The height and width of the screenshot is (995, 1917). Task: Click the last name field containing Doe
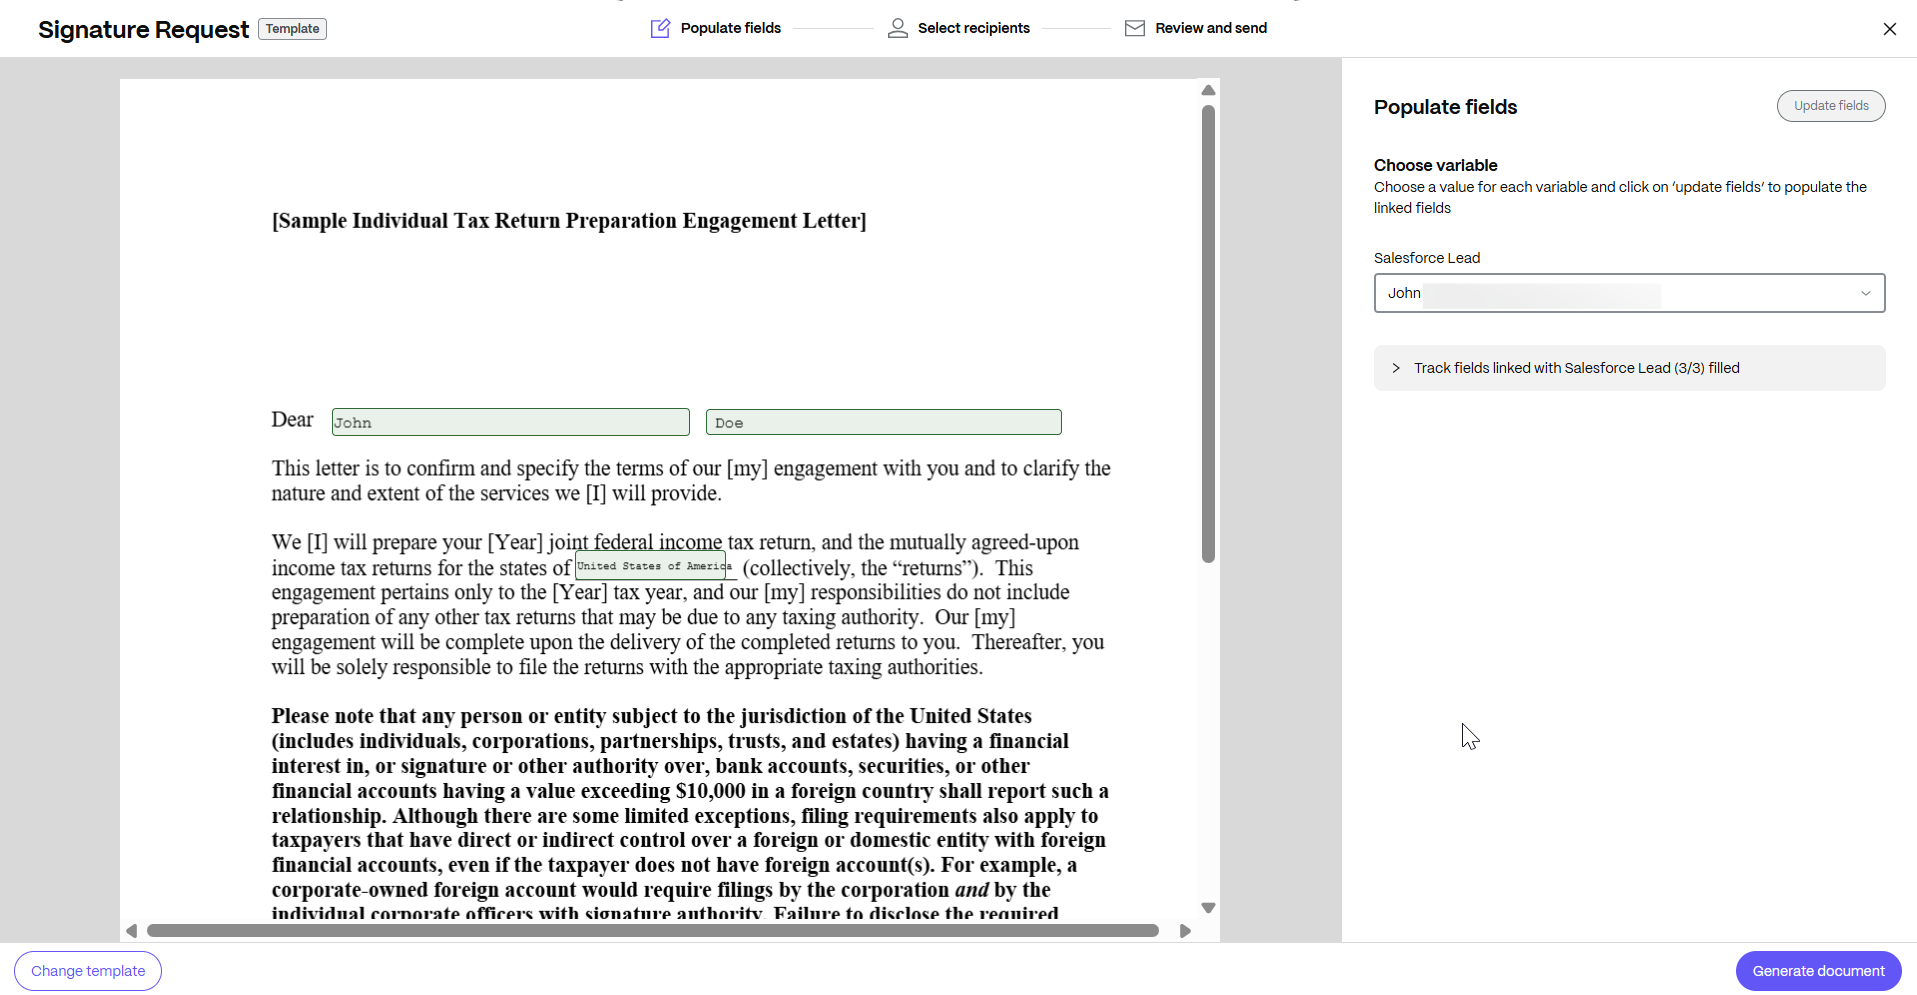tap(883, 422)
